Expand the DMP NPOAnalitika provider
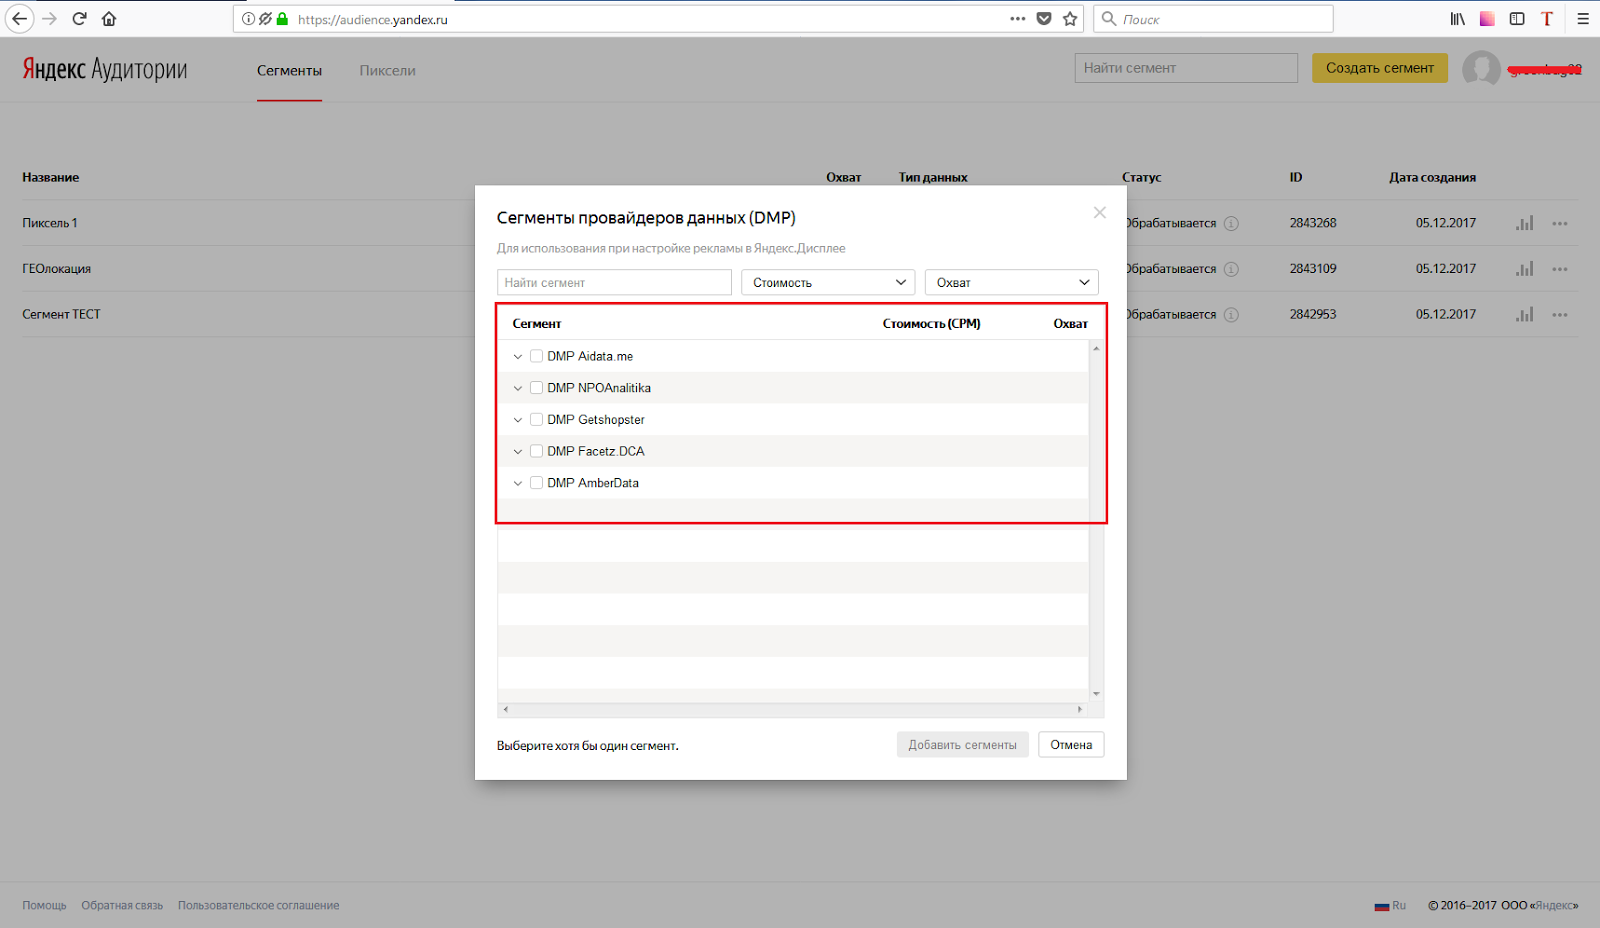The height and width of the screenshot is (928, 1600). [x=518, y=388]
